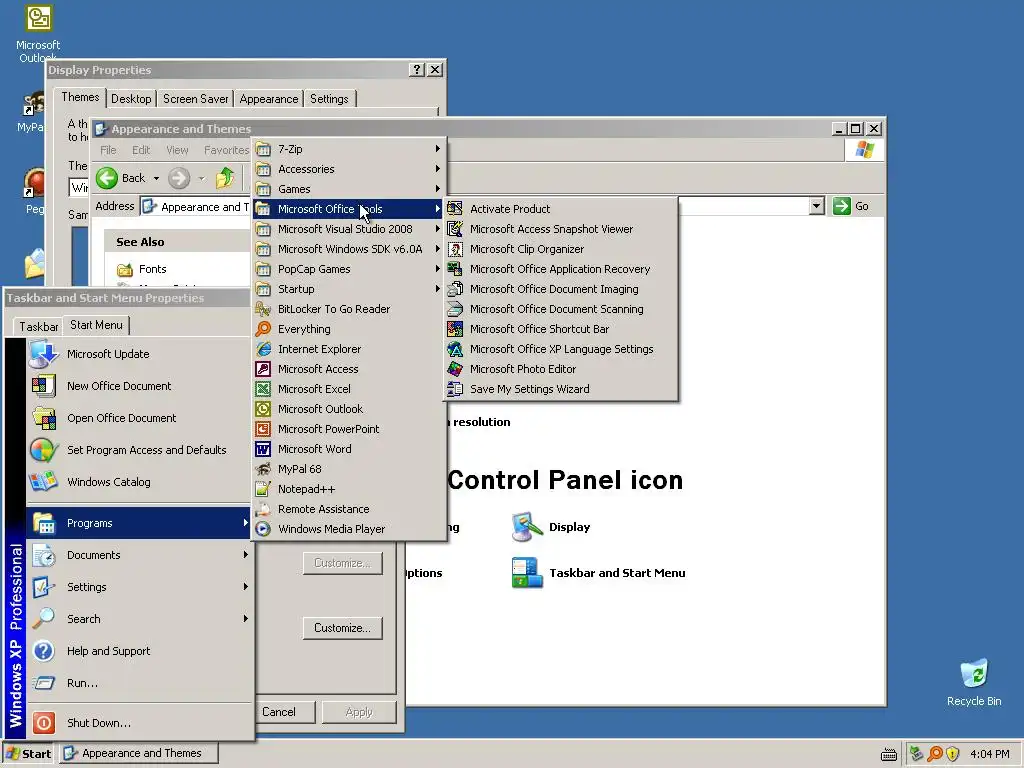Screen dimensions: 1024x768
Task: Expand Search in Start menu
Action: coord(139,619)
